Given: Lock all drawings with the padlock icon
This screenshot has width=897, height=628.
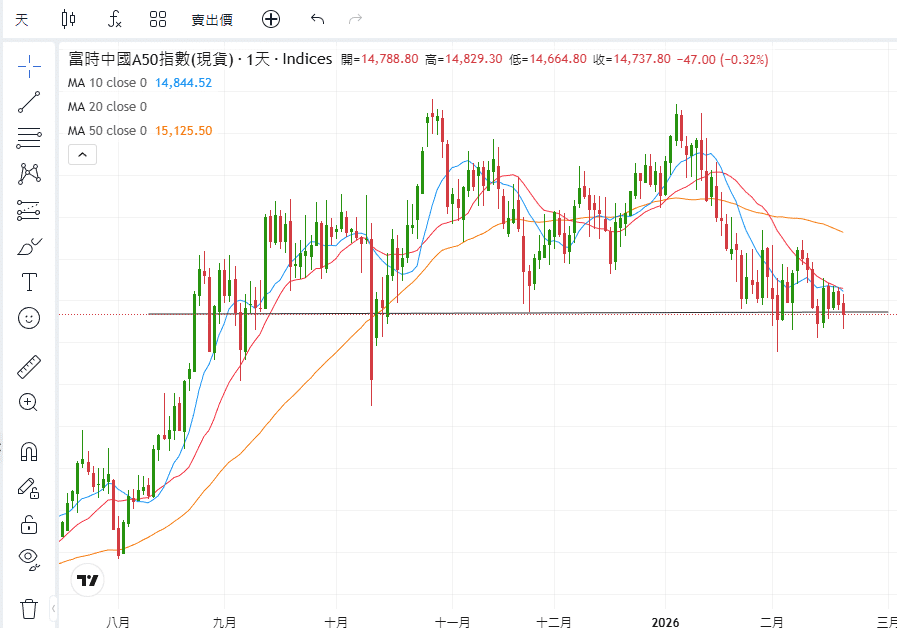Looking at the screenshot, I should (28, 524).
